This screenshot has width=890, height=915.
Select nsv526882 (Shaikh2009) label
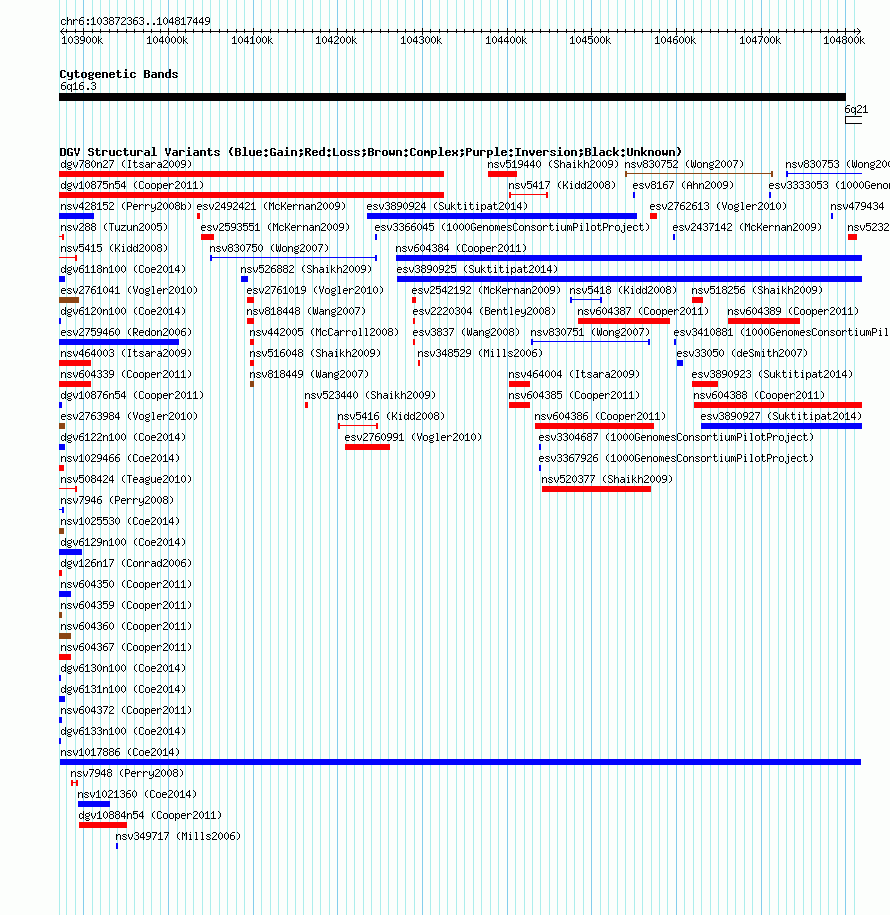[306, 270]
